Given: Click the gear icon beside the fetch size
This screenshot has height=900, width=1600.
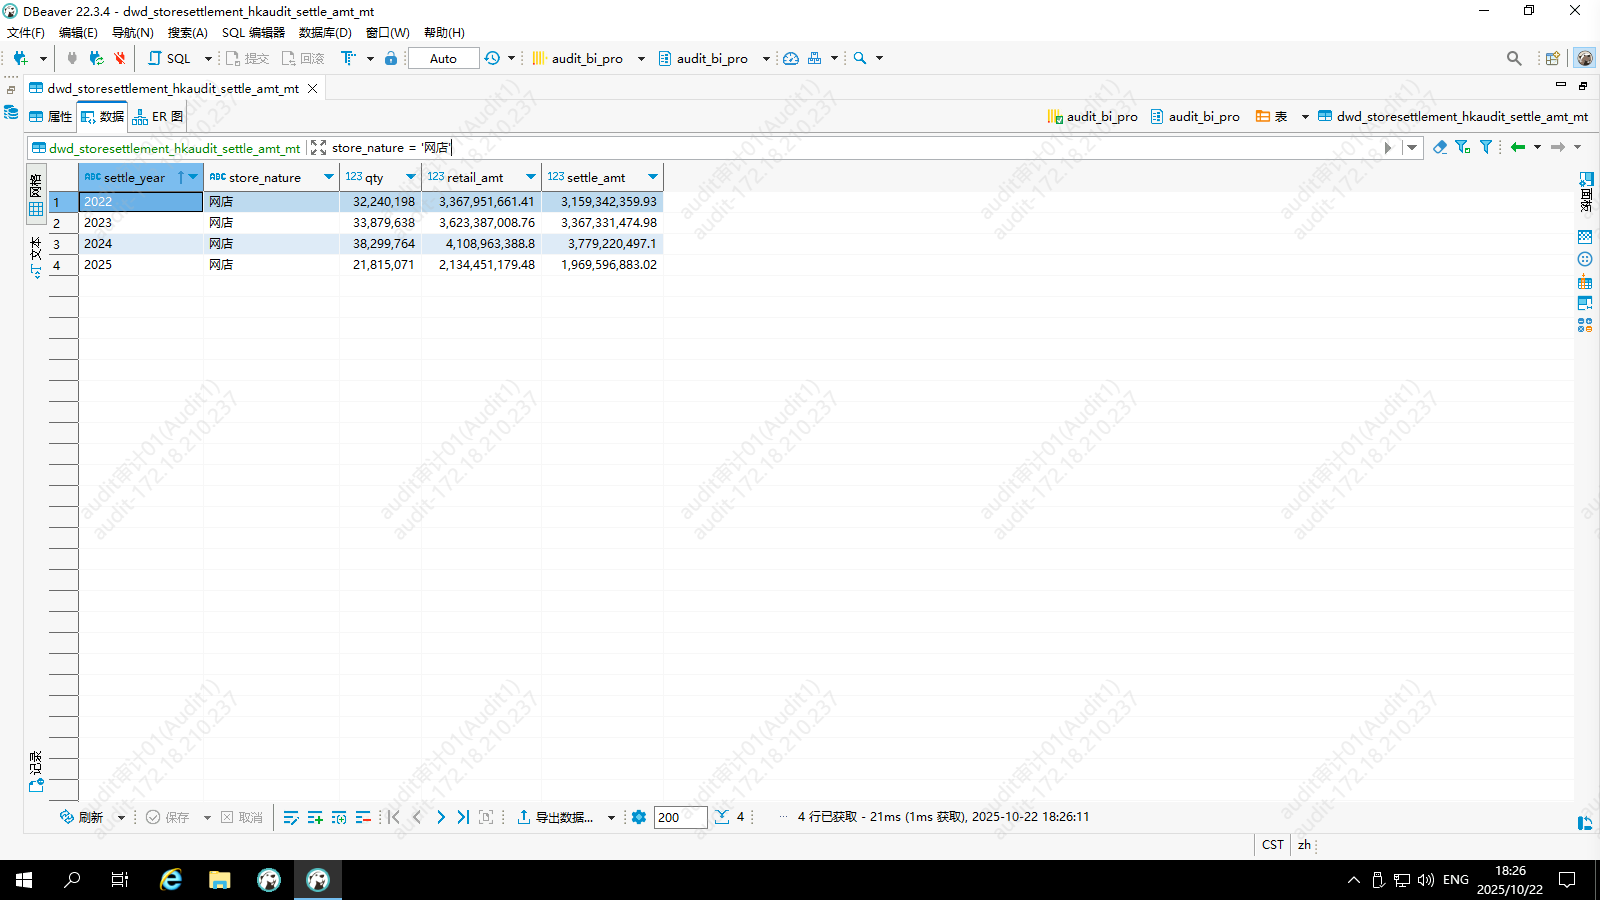Looking at the screenshot, I should point(639,817).
